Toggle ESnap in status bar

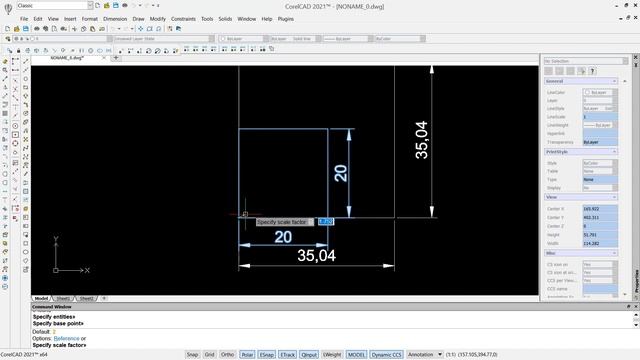(267, 355)
